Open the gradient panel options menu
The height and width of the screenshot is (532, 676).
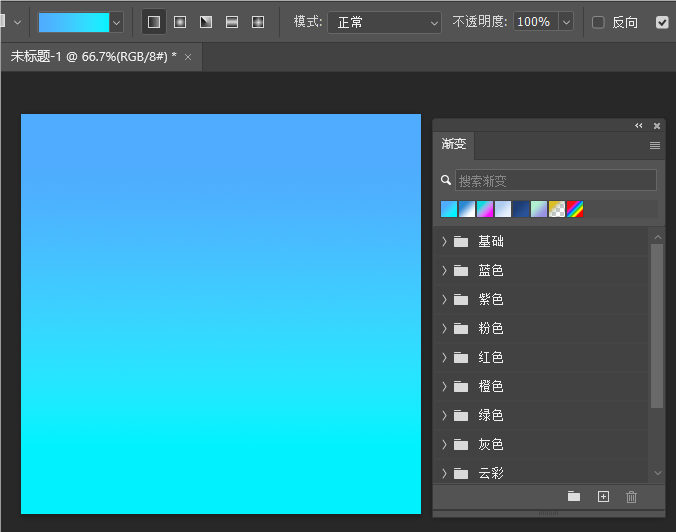coord(655,145)
